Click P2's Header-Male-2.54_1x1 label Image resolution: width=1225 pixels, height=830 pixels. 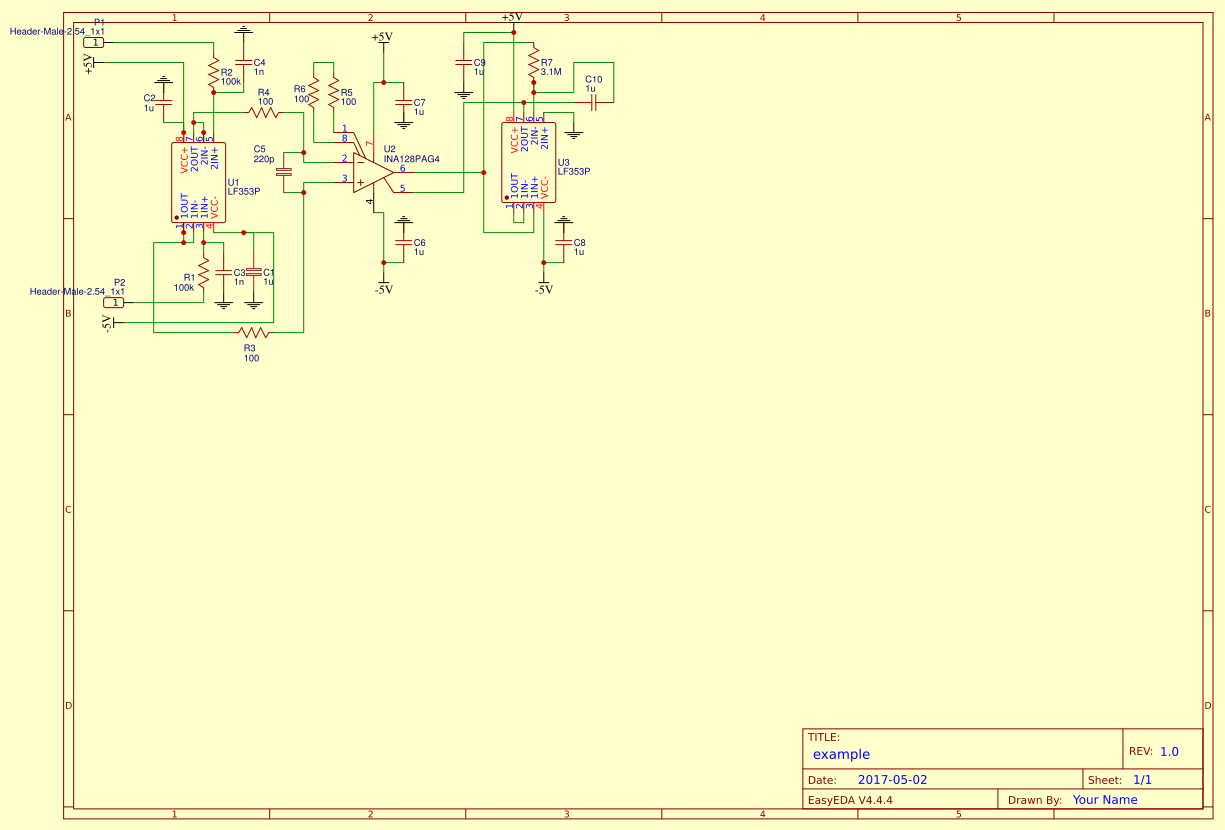click(77, 291)
